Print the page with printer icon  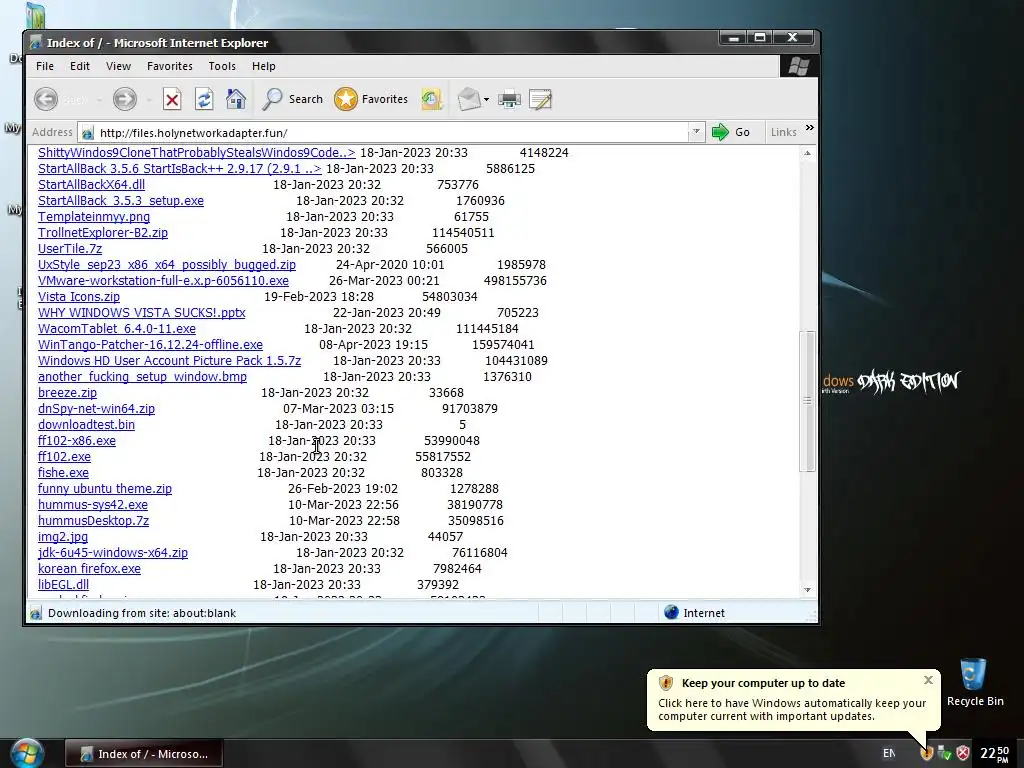(509, 99)
